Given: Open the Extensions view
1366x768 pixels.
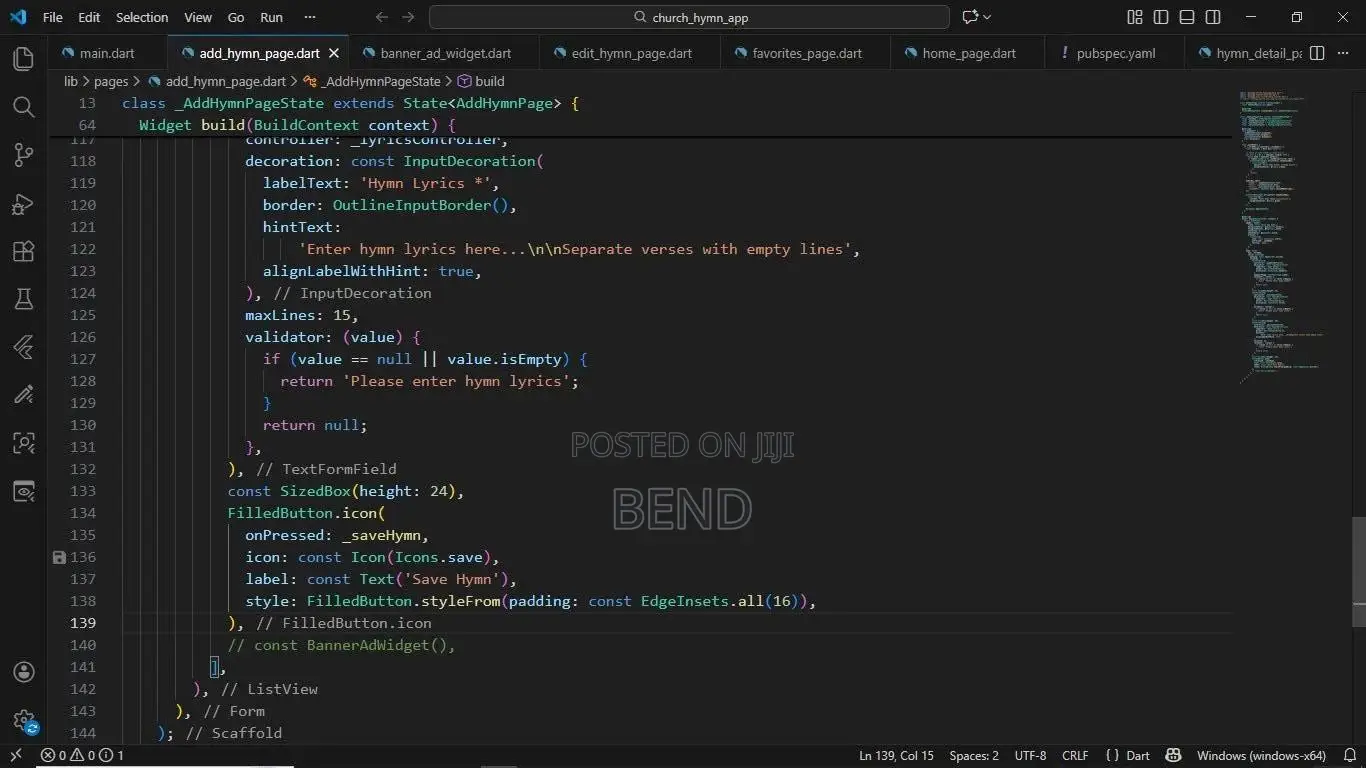Looking at the screenshot, I should 24,251.
